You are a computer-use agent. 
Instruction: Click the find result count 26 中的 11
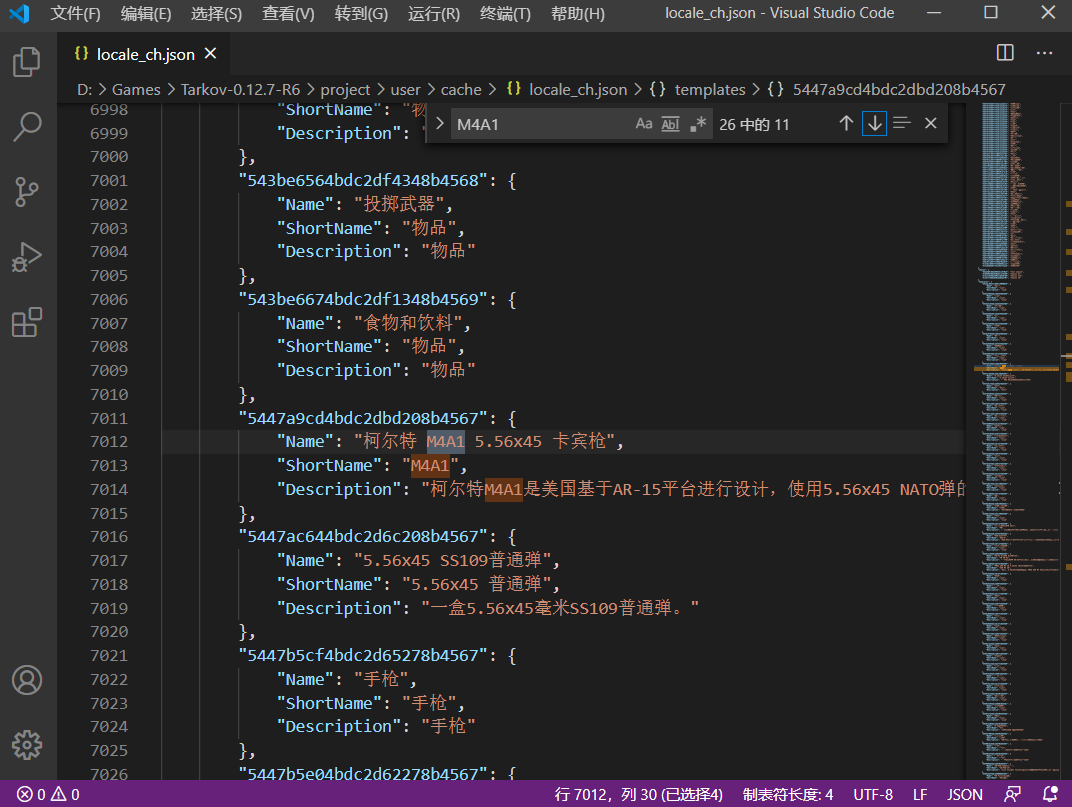[754, 124]
